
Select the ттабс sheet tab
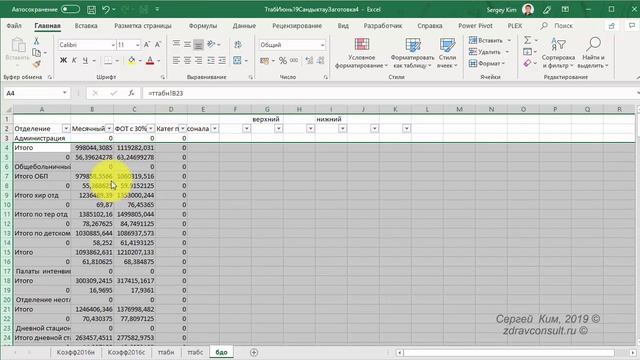(x=195, y=352)
